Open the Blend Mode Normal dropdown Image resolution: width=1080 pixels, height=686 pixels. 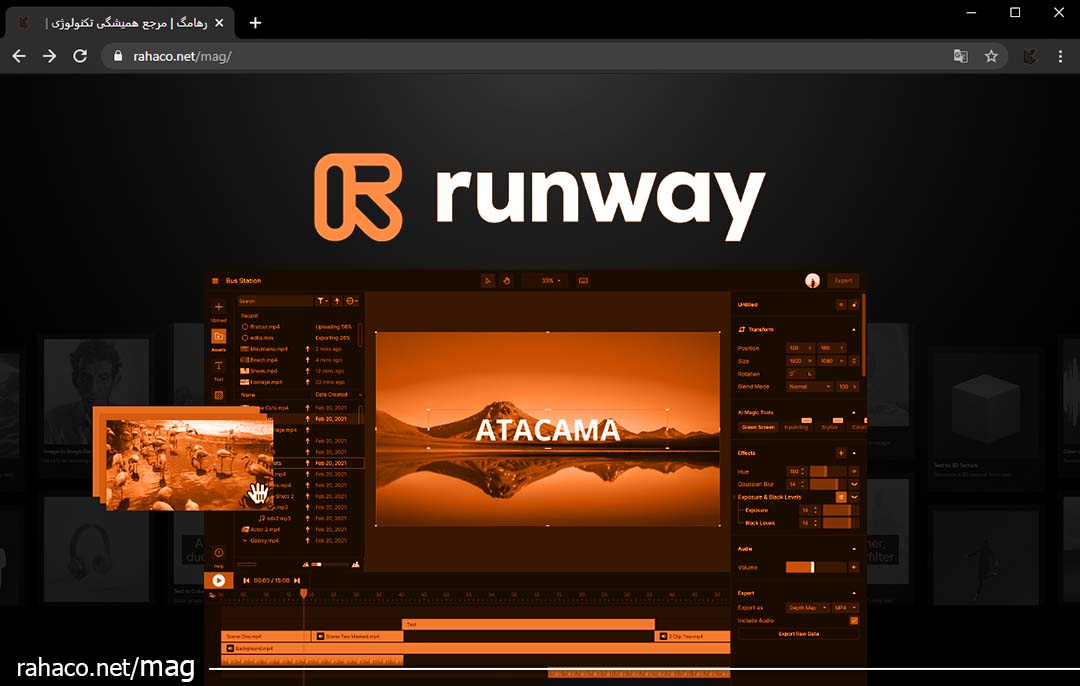(x=809, y=386)
